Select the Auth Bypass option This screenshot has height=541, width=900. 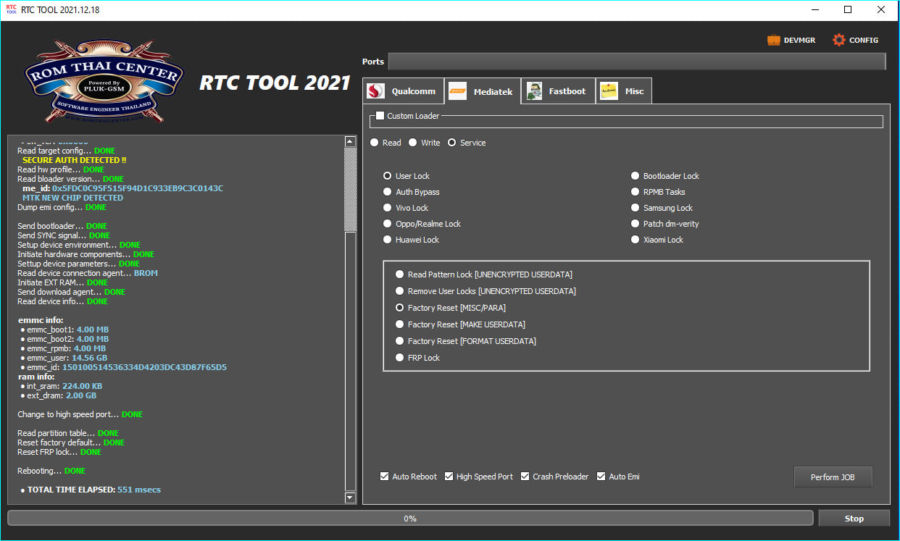point(387,192)
